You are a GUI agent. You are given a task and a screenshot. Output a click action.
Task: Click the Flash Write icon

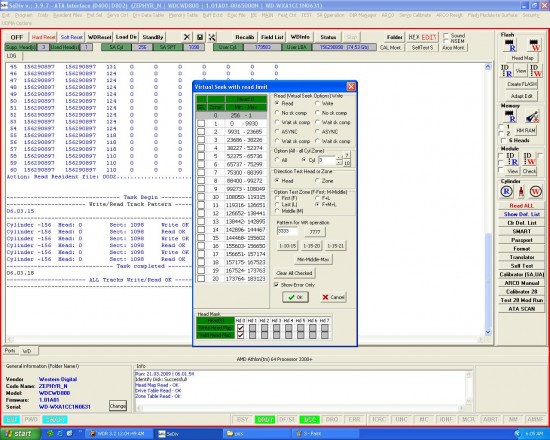(x=535, y=45)
